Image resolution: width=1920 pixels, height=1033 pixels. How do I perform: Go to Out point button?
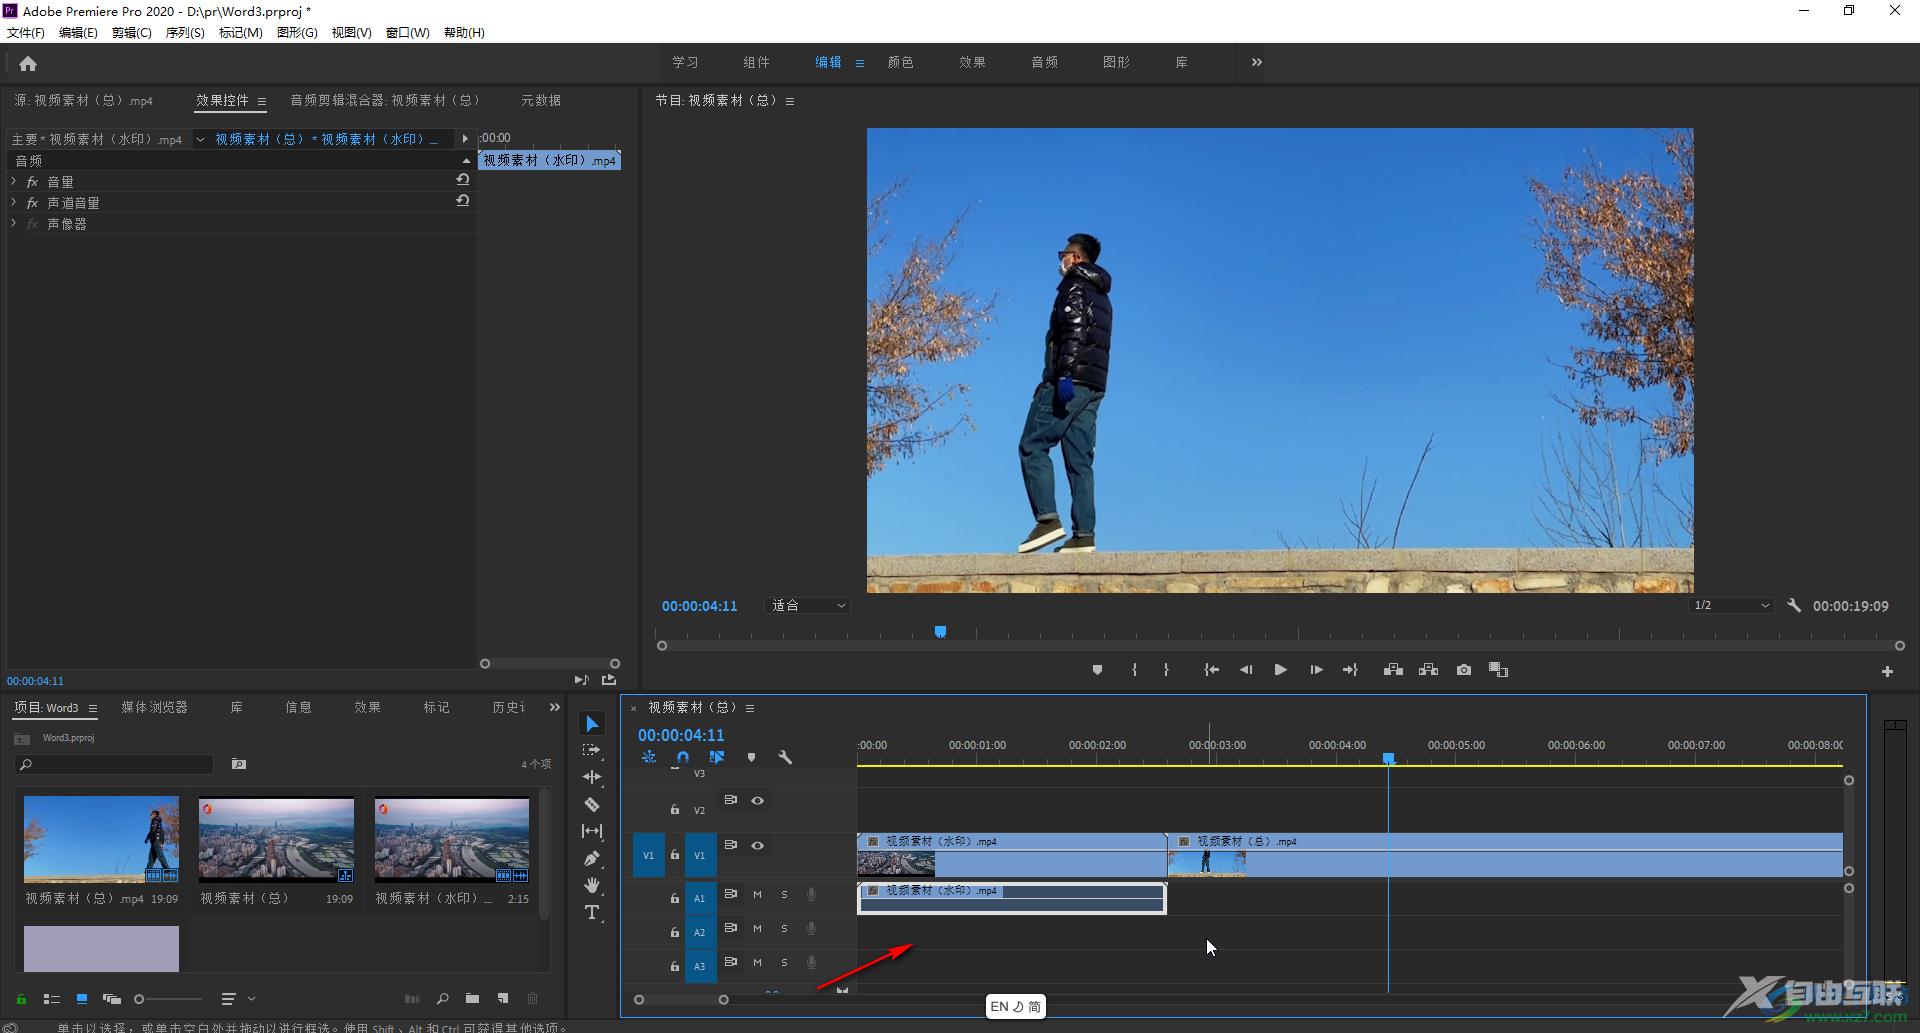pyautogui.click(x=1350, y=670)
